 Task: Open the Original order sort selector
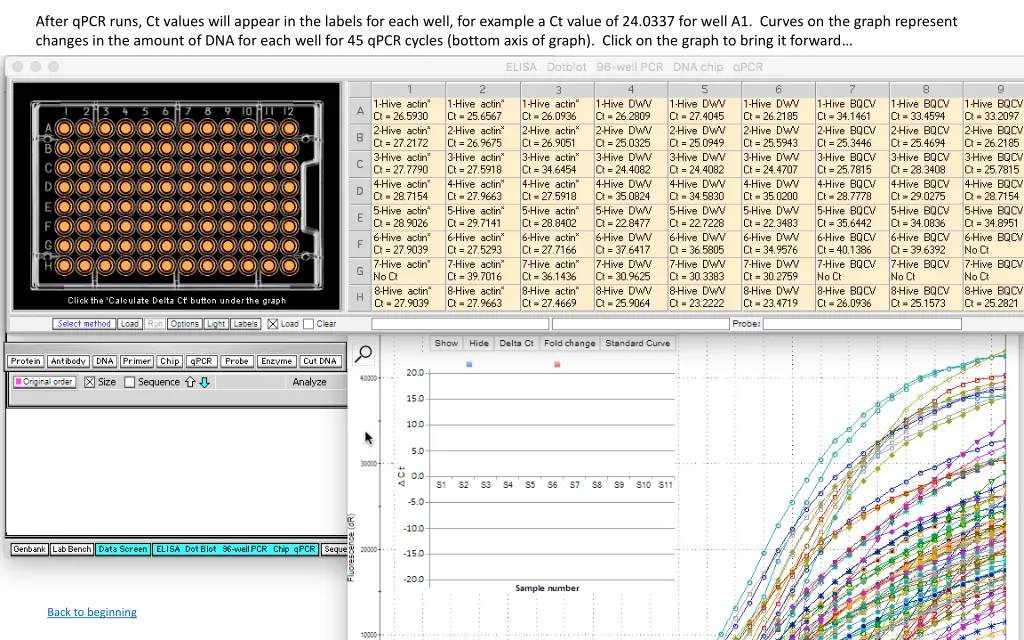(44, 382)
